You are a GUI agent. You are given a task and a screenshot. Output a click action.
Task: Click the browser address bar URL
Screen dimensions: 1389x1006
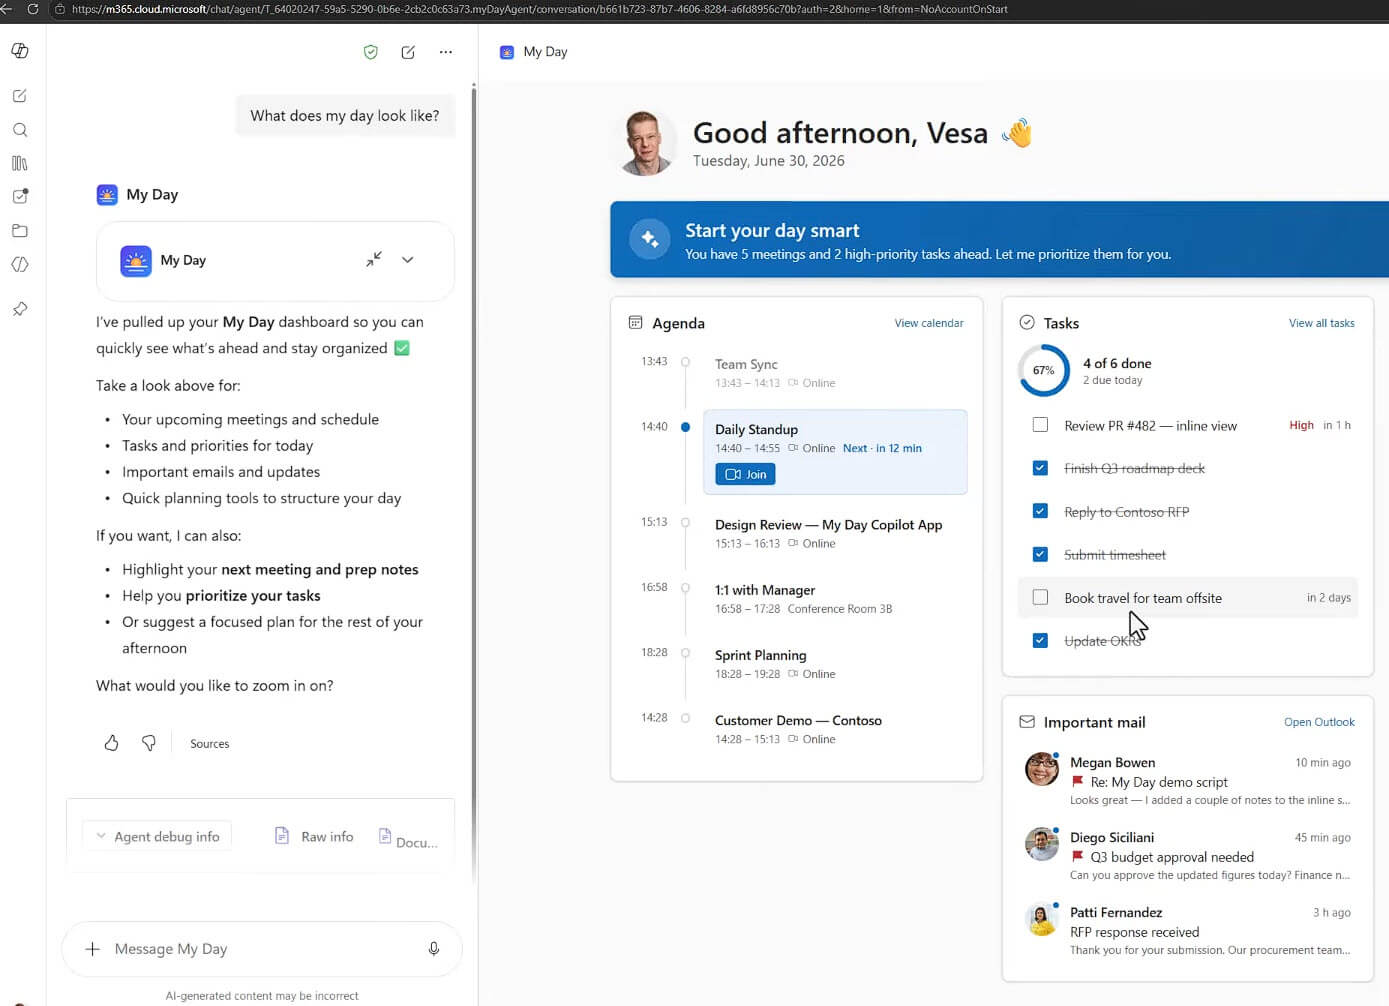pyautogui.click(x=540, y=9)
